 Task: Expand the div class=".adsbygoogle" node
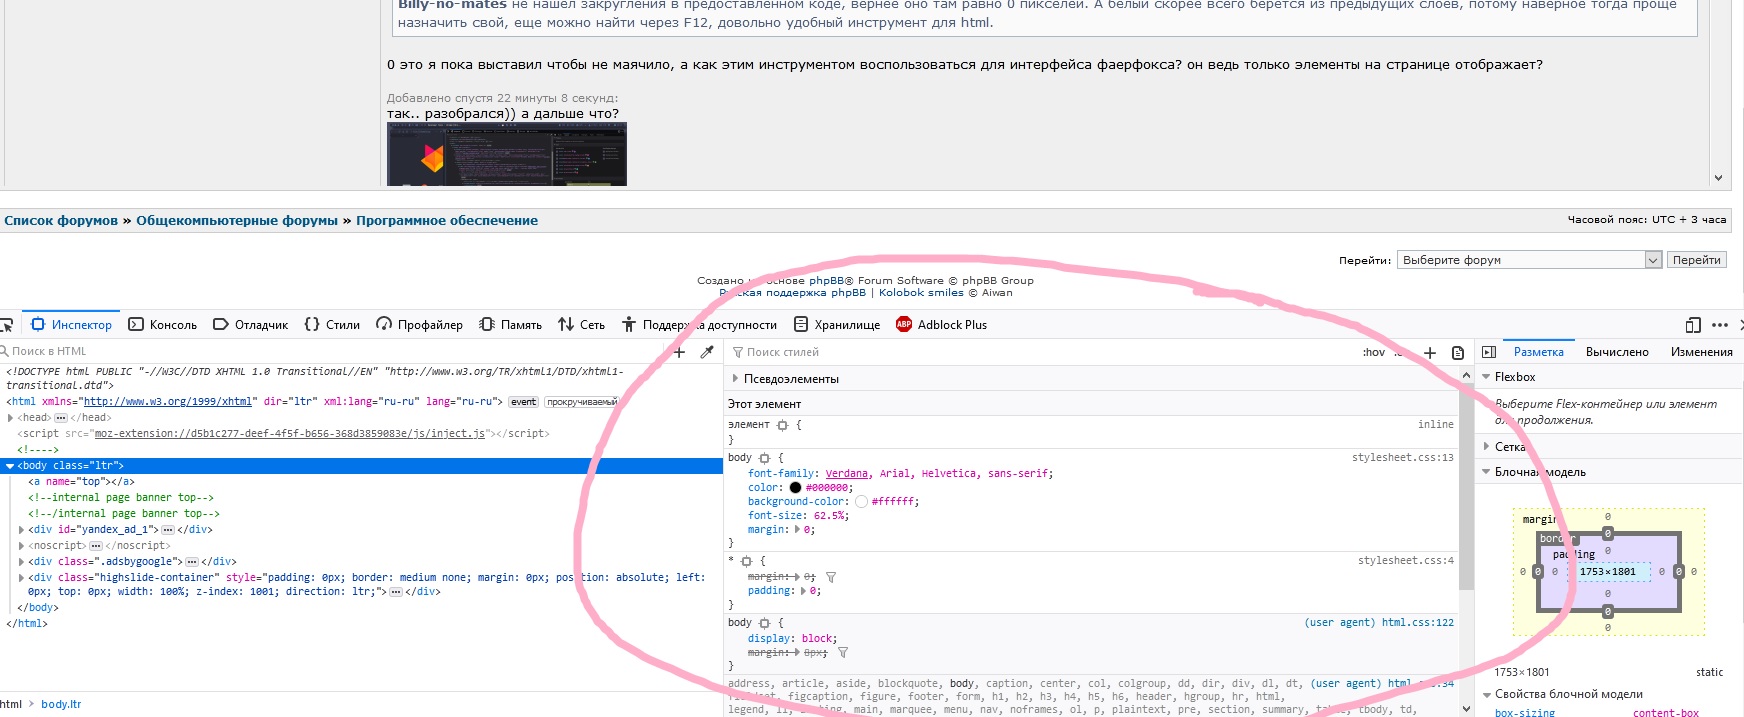(21, 562)
